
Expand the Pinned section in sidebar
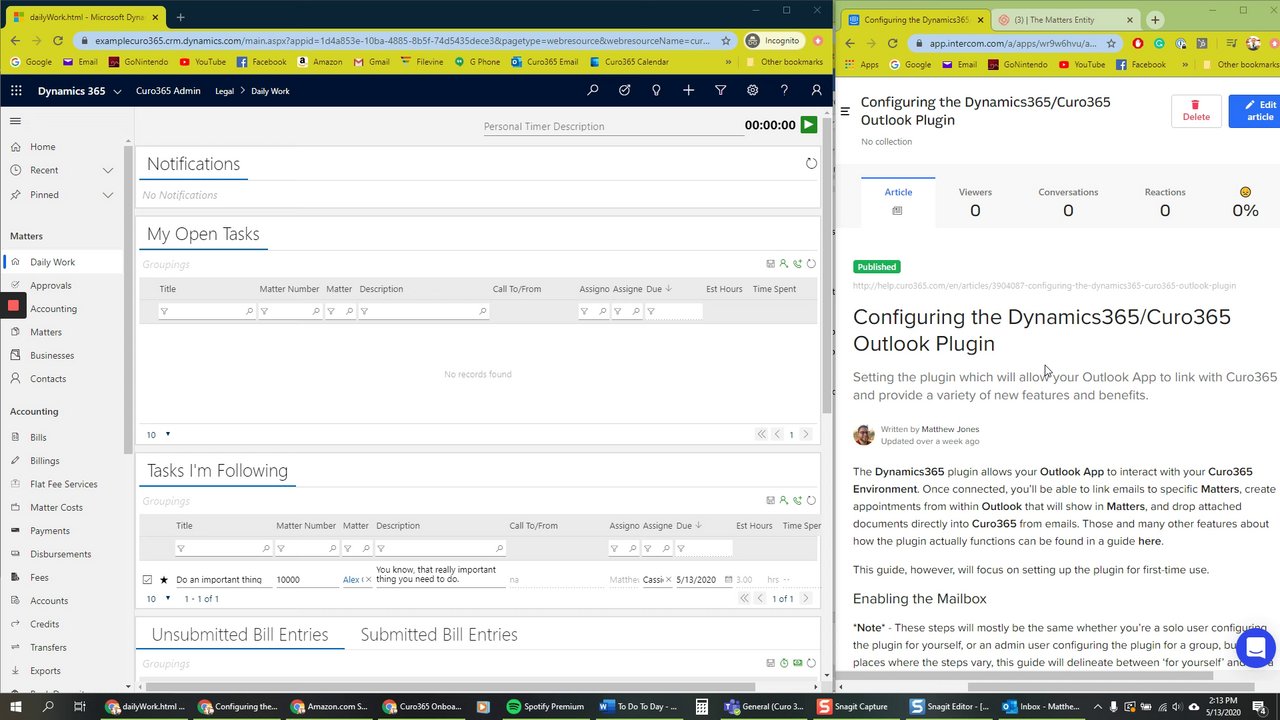[x=108, y=195]
